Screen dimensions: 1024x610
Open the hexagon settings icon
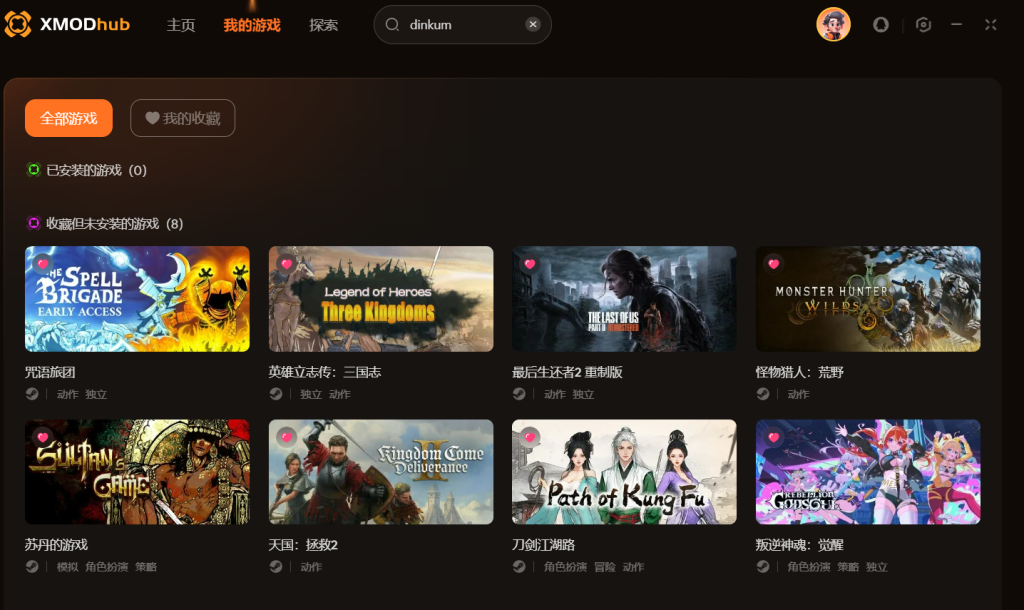click(x=923, y=25)
